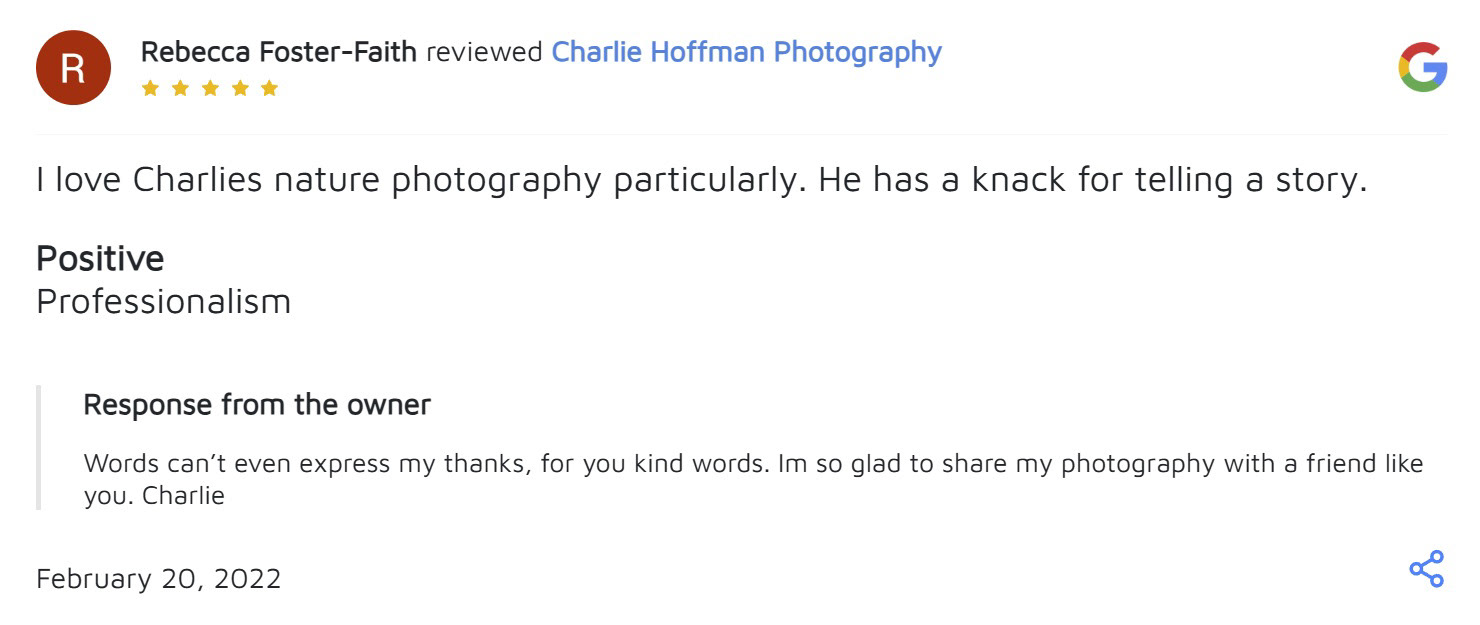Image resolution: width=1480 pixels, height=625 pixels.
Task: Click the fifth rating star
Action: [269, 88]
